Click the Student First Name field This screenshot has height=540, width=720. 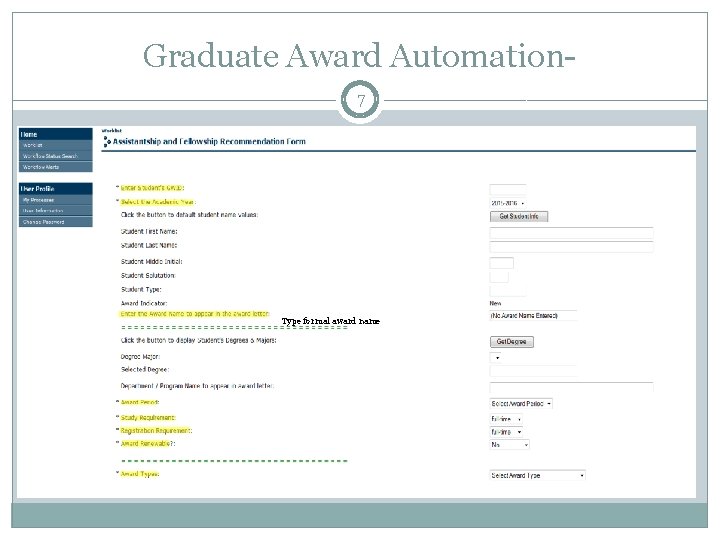coord(571,232)
